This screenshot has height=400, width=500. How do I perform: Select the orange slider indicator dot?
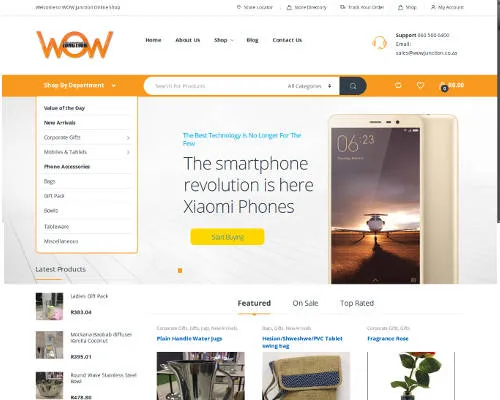click(x=180, y=270)
